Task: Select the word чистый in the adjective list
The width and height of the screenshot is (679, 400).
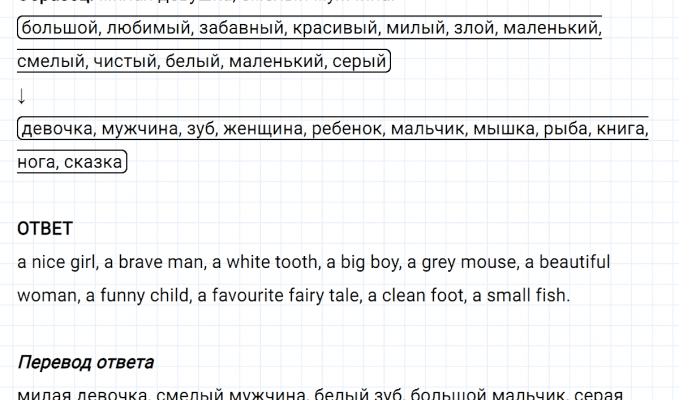Action: click(x=126, y=63)
